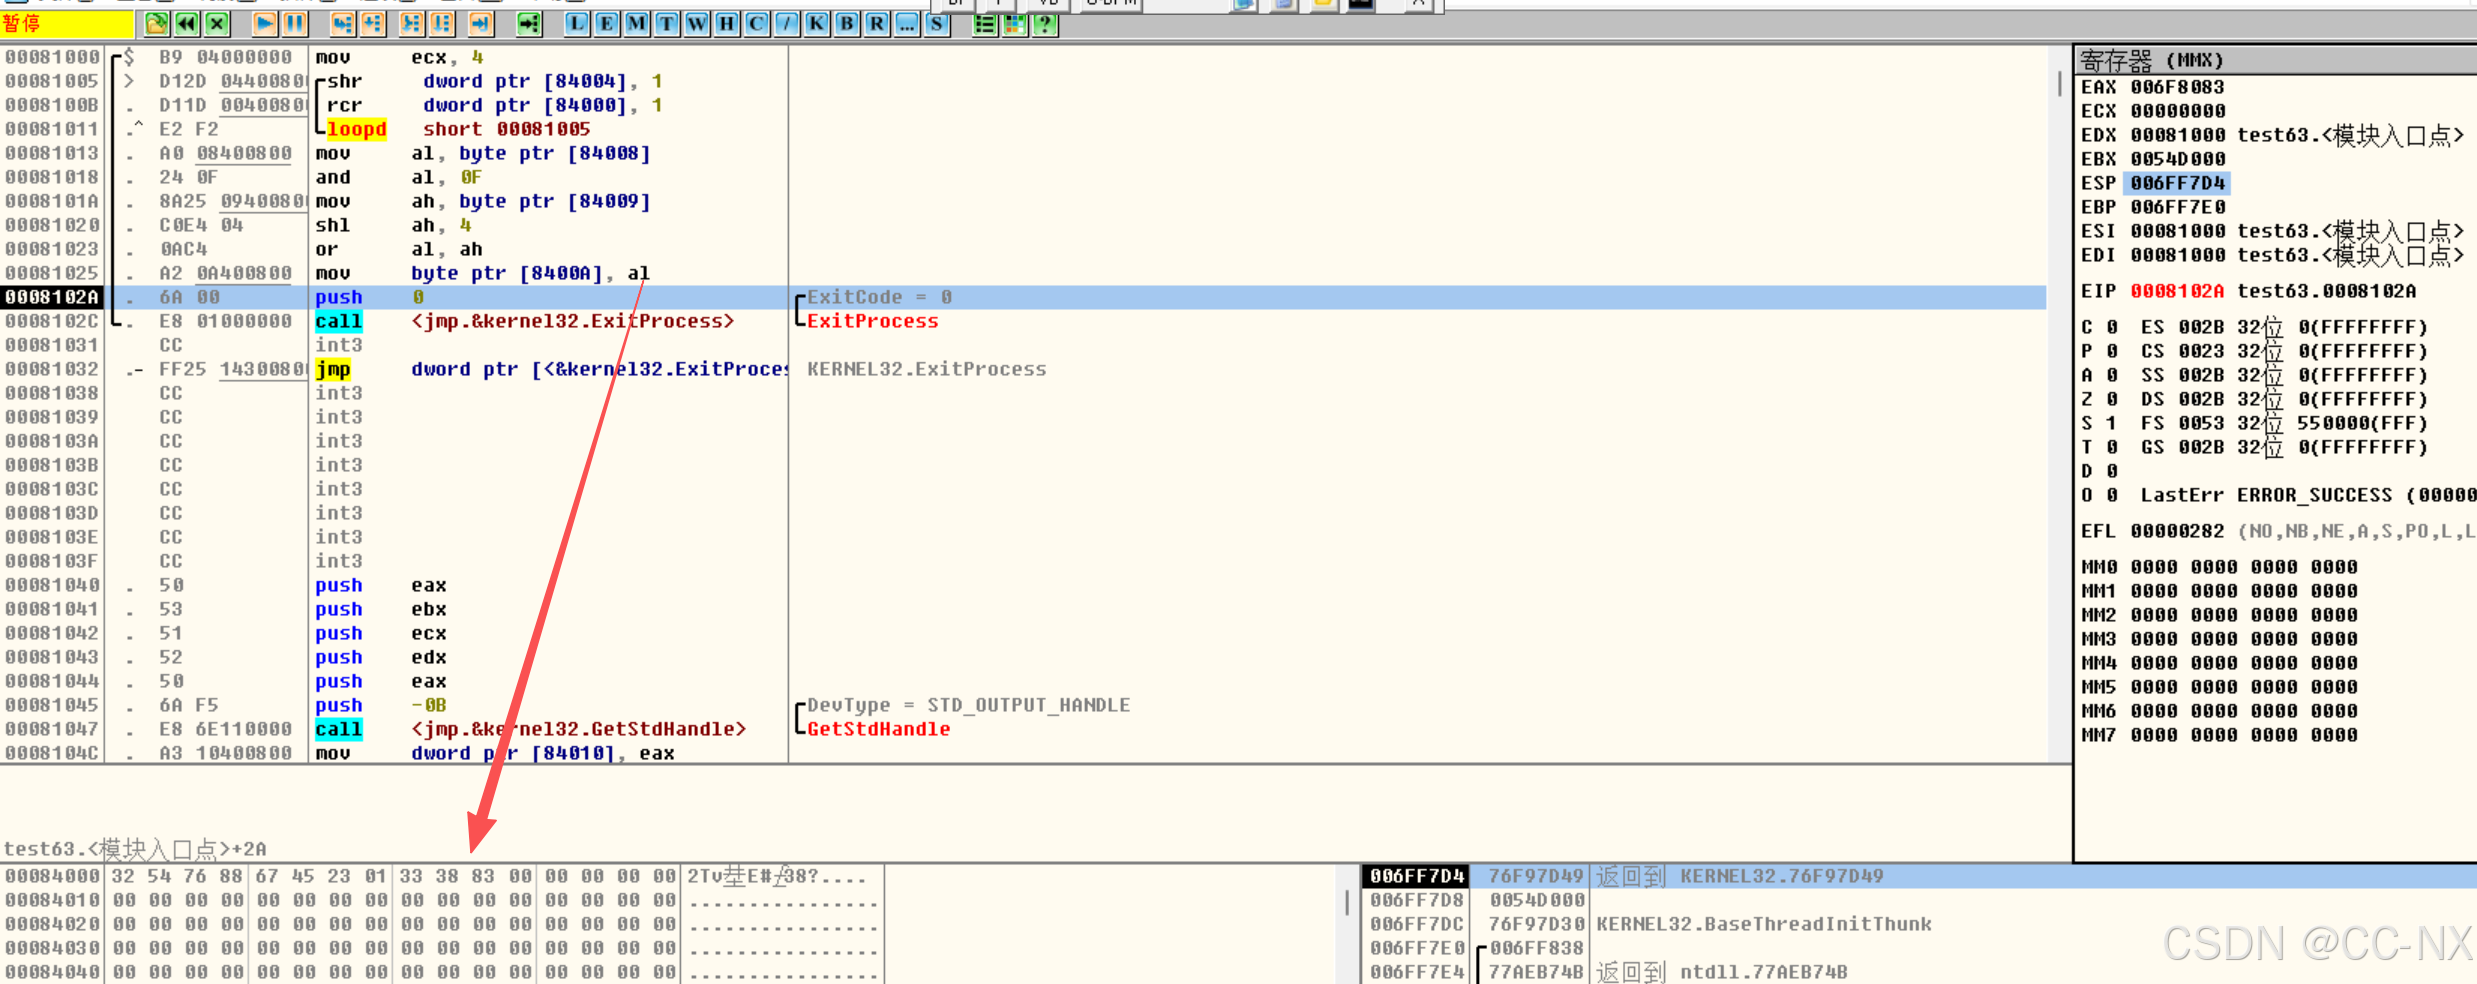The height and width of the screenshot is (984, 2477).
Task: Restart the program with the rewind icon
Action: click(187, 24)
